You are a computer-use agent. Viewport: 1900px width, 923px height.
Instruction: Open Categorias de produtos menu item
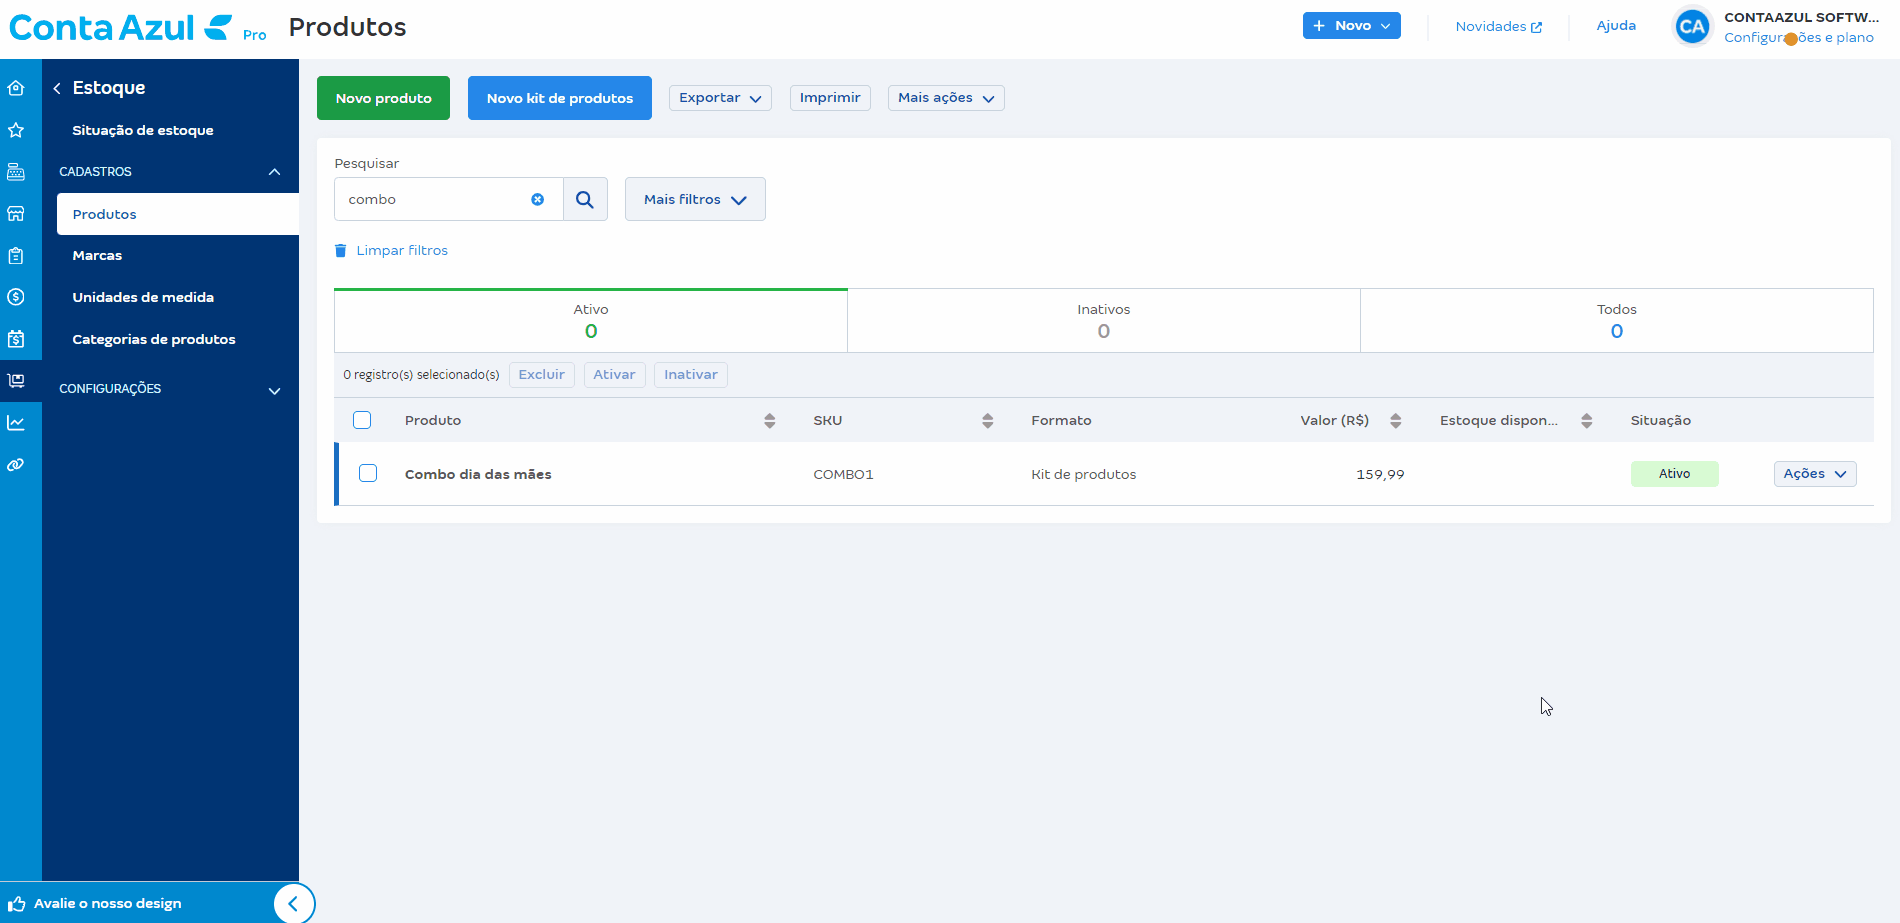coord(154,340)
